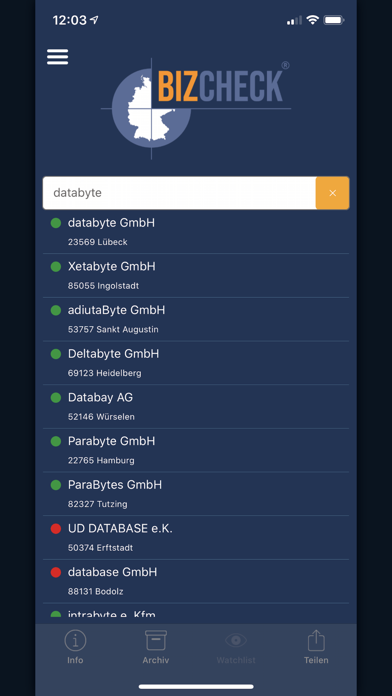The image size is (392, 696).
Task: Tap green status dot for Deltabyte GmbH
Action: click(55, 354)
